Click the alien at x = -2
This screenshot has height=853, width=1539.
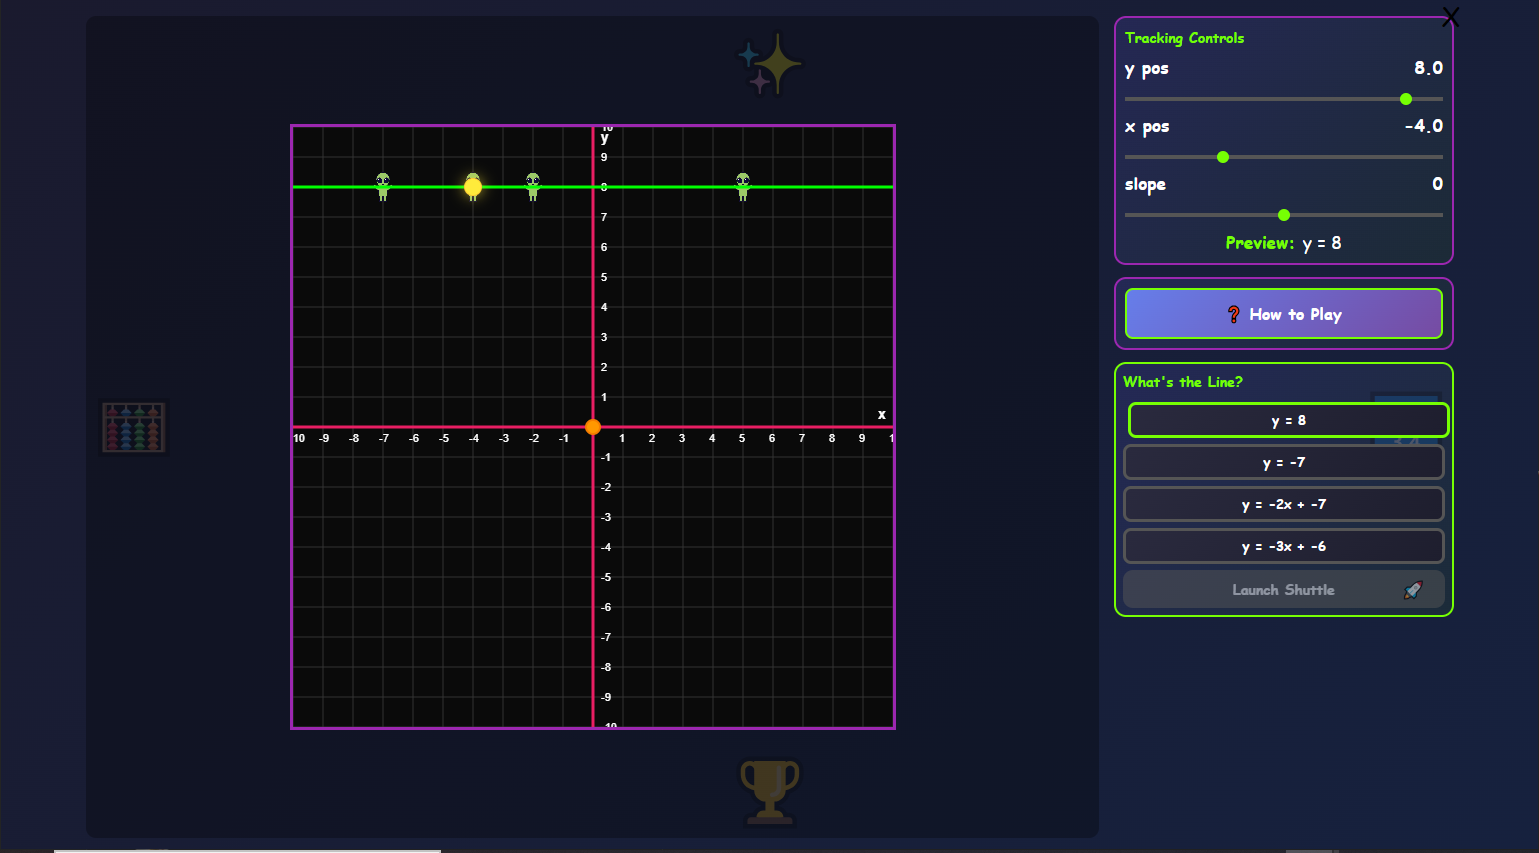tap(532, 186)
